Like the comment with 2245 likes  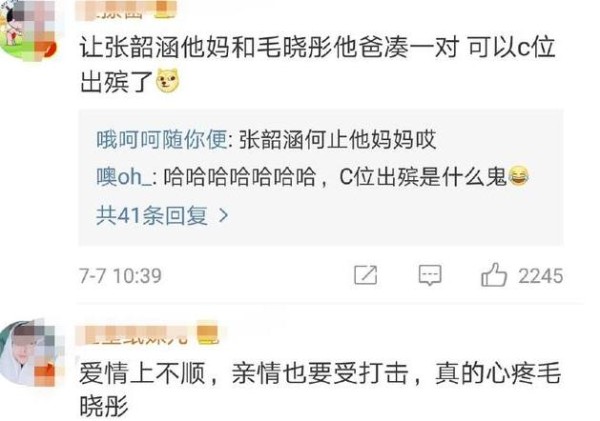[494, 275]
